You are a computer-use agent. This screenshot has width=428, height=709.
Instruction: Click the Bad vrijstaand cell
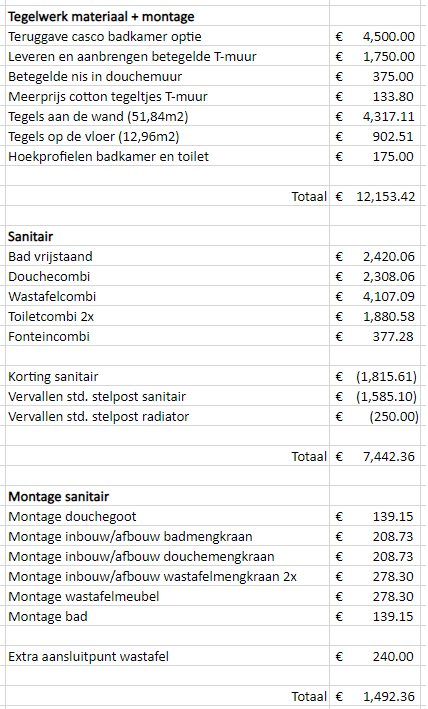point(167,256)
